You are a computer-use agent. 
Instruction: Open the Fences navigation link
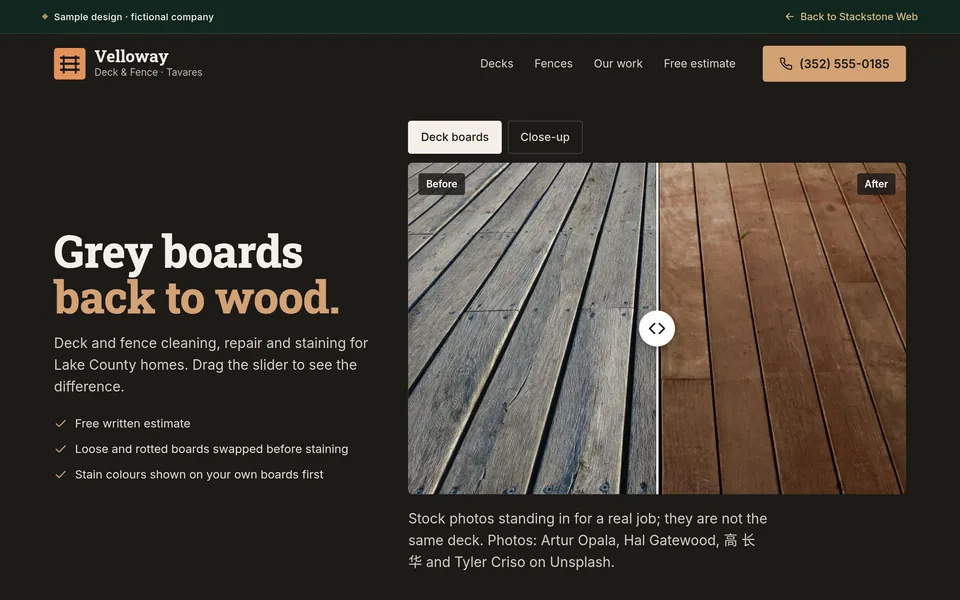click(553, 64)
